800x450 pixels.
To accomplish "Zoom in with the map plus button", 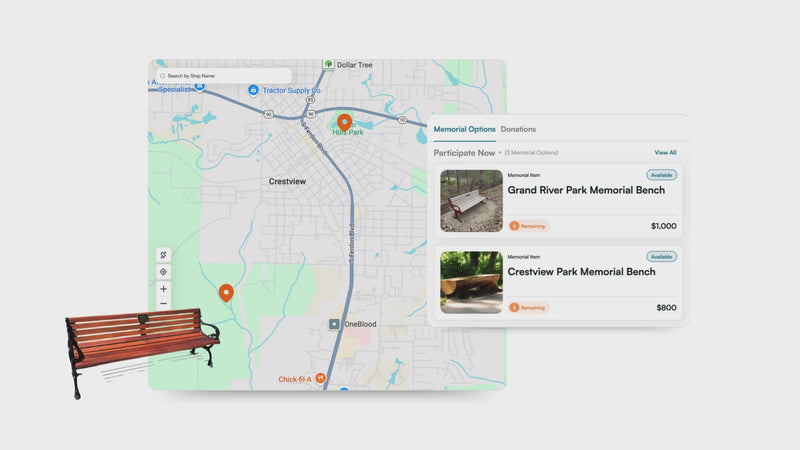I will click(x=164, y=289).
